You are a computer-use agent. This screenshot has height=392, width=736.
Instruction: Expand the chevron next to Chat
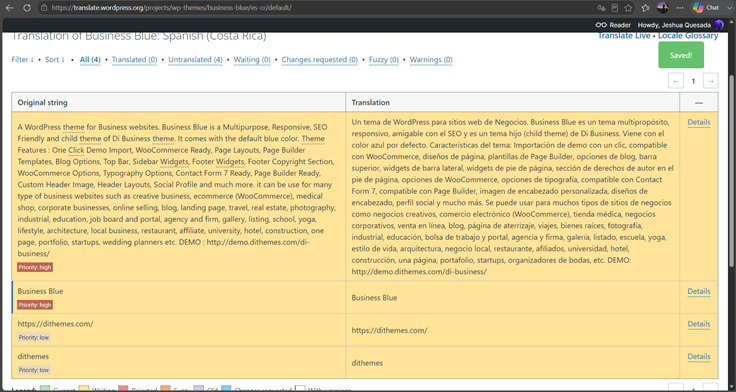click(x=728, y=8)
